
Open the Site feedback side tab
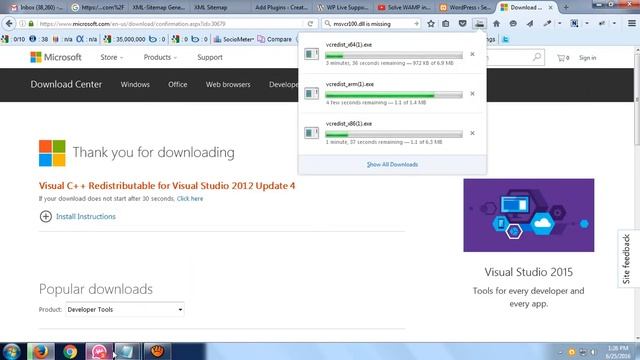[627, 259]
